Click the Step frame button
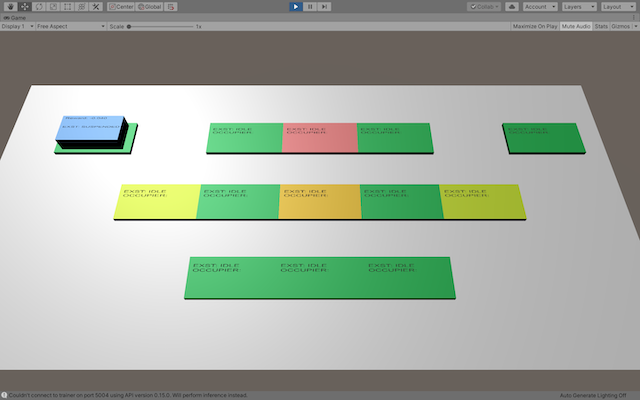The width and height of the screenshot is (640, 400). pos(325,6)
